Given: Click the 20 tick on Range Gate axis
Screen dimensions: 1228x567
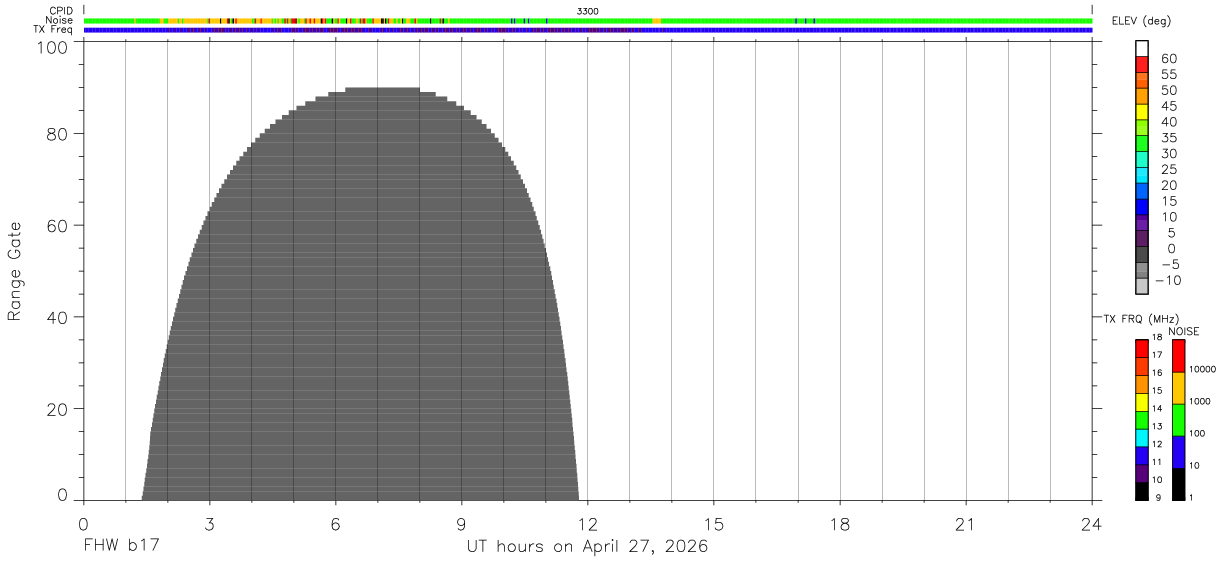Looking at the screenshot, I should tap(58, 410).
